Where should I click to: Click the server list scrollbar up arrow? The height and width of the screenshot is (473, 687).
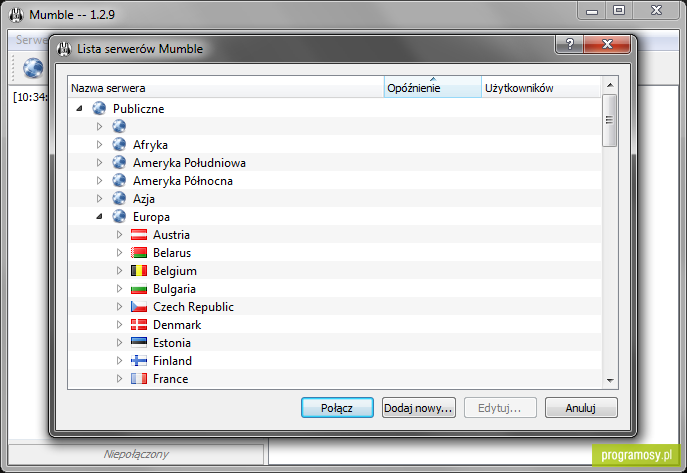[x=610, y=85]
